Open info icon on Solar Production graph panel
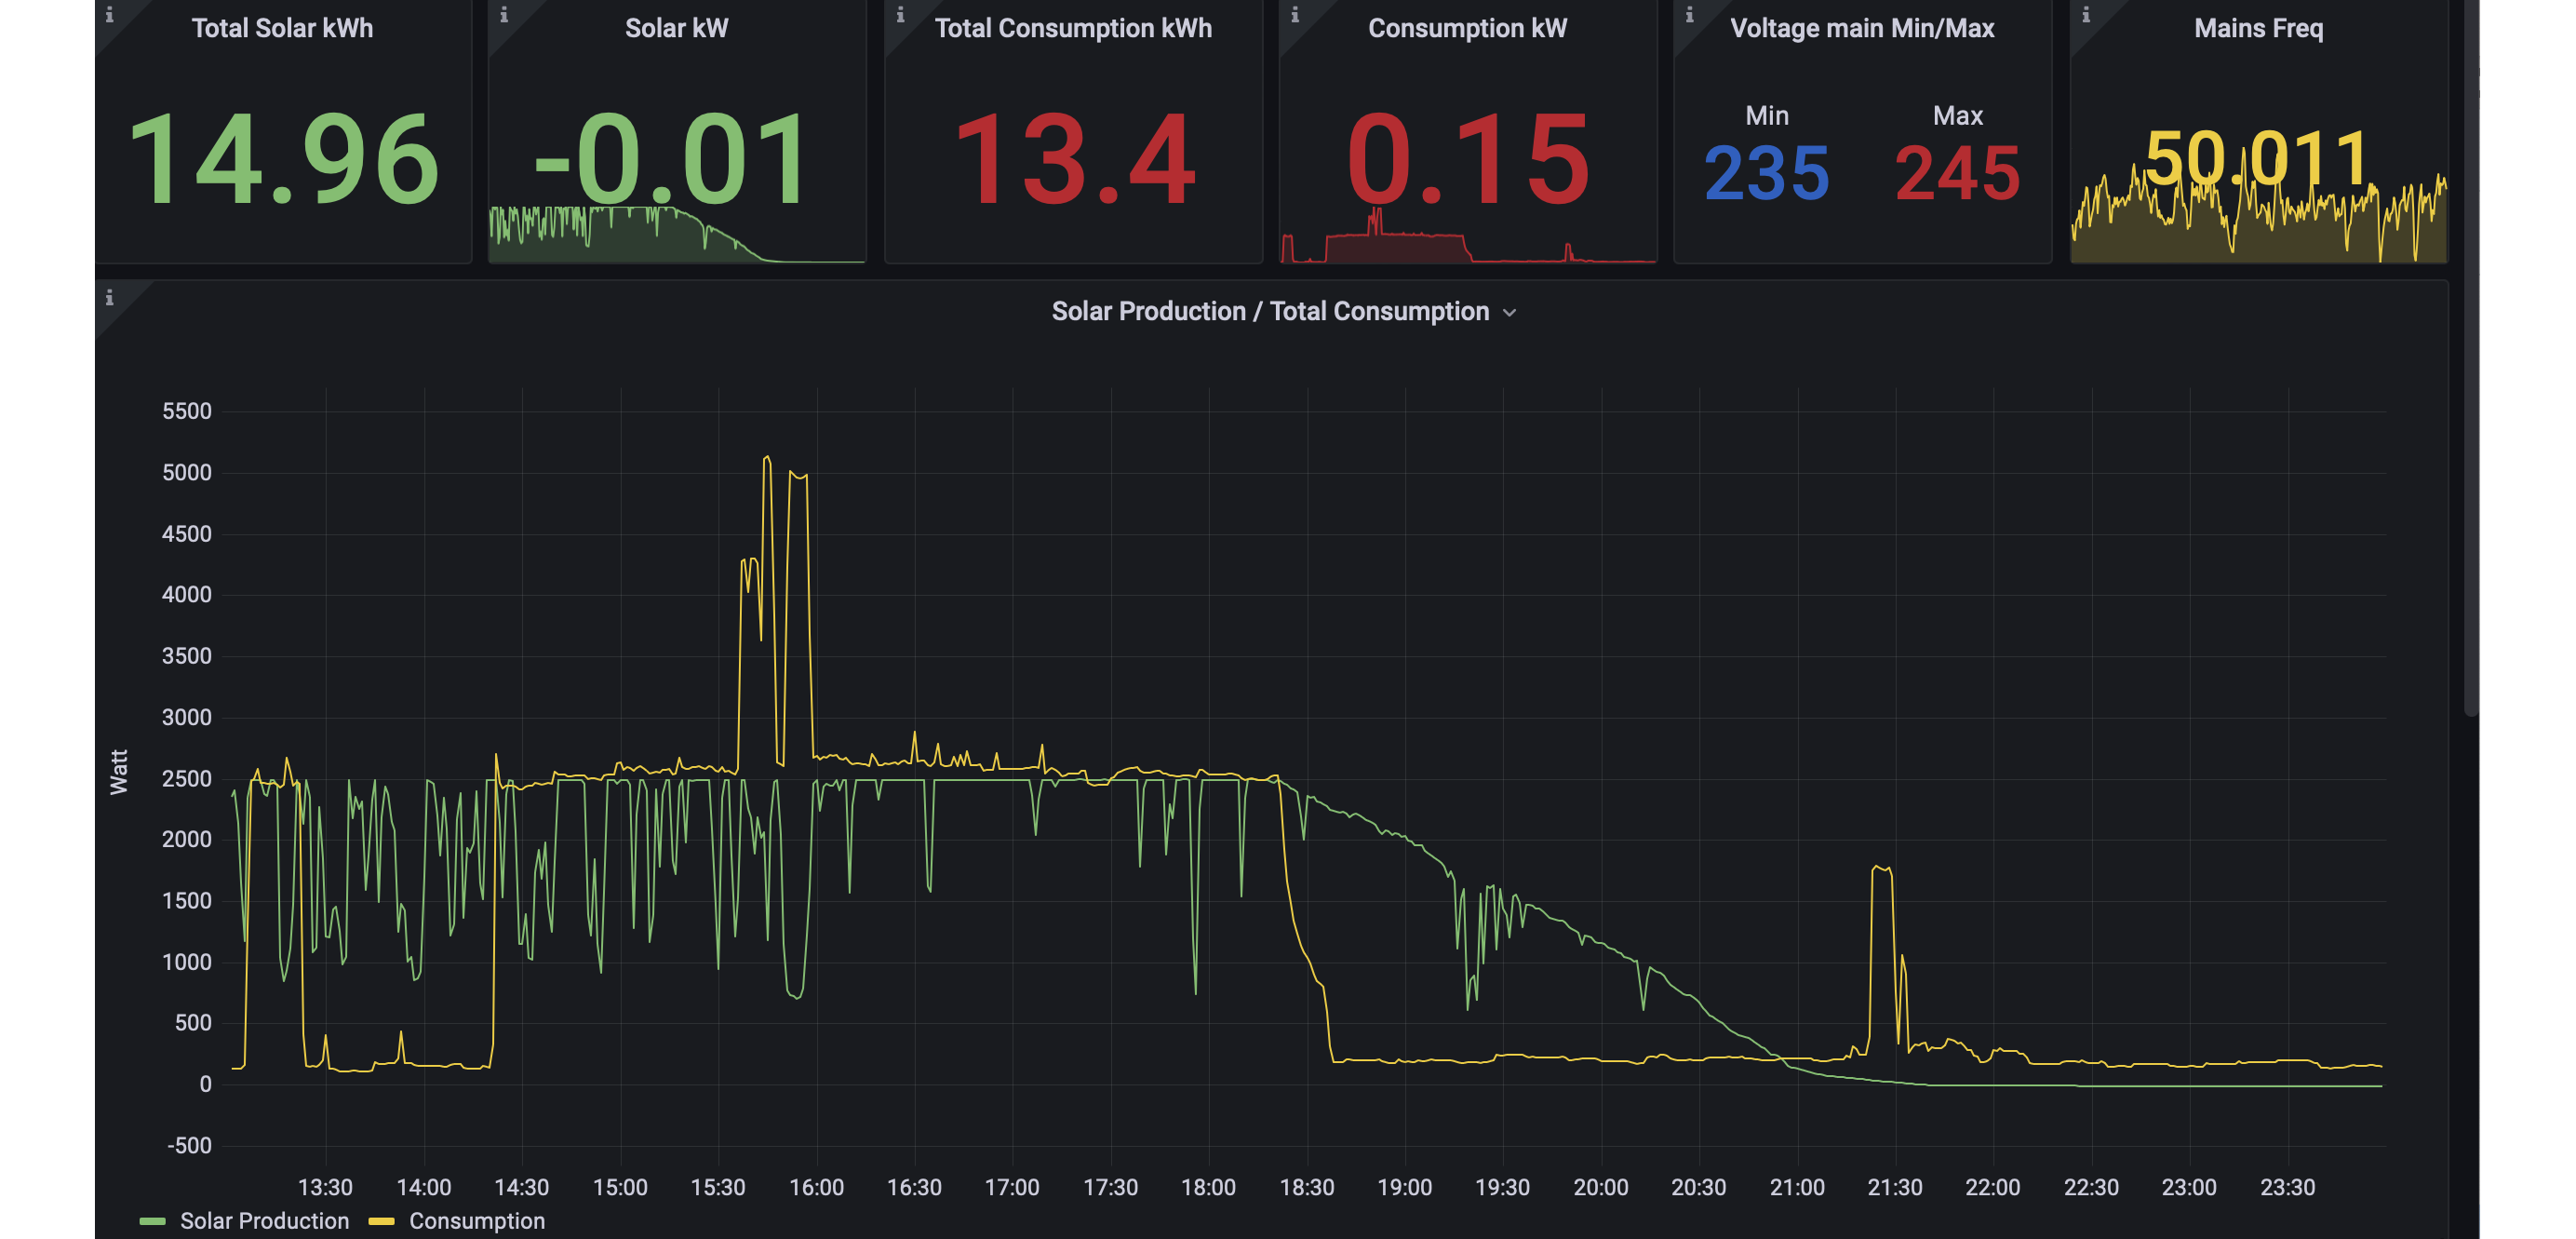The height and width of the screenshot is (1239, 2576). point(109,298)
